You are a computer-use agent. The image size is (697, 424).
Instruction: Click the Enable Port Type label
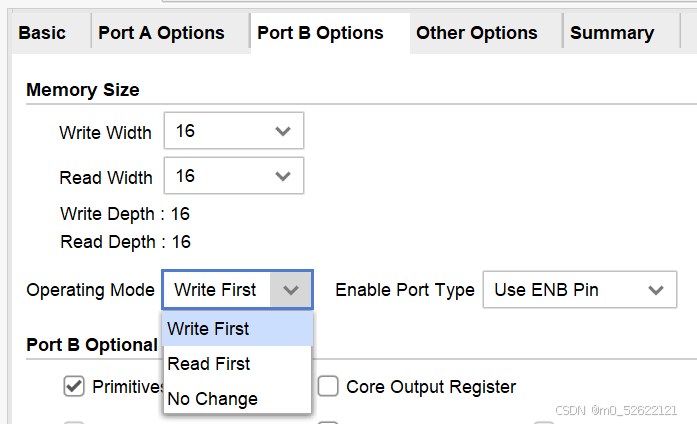pos(404,290)
